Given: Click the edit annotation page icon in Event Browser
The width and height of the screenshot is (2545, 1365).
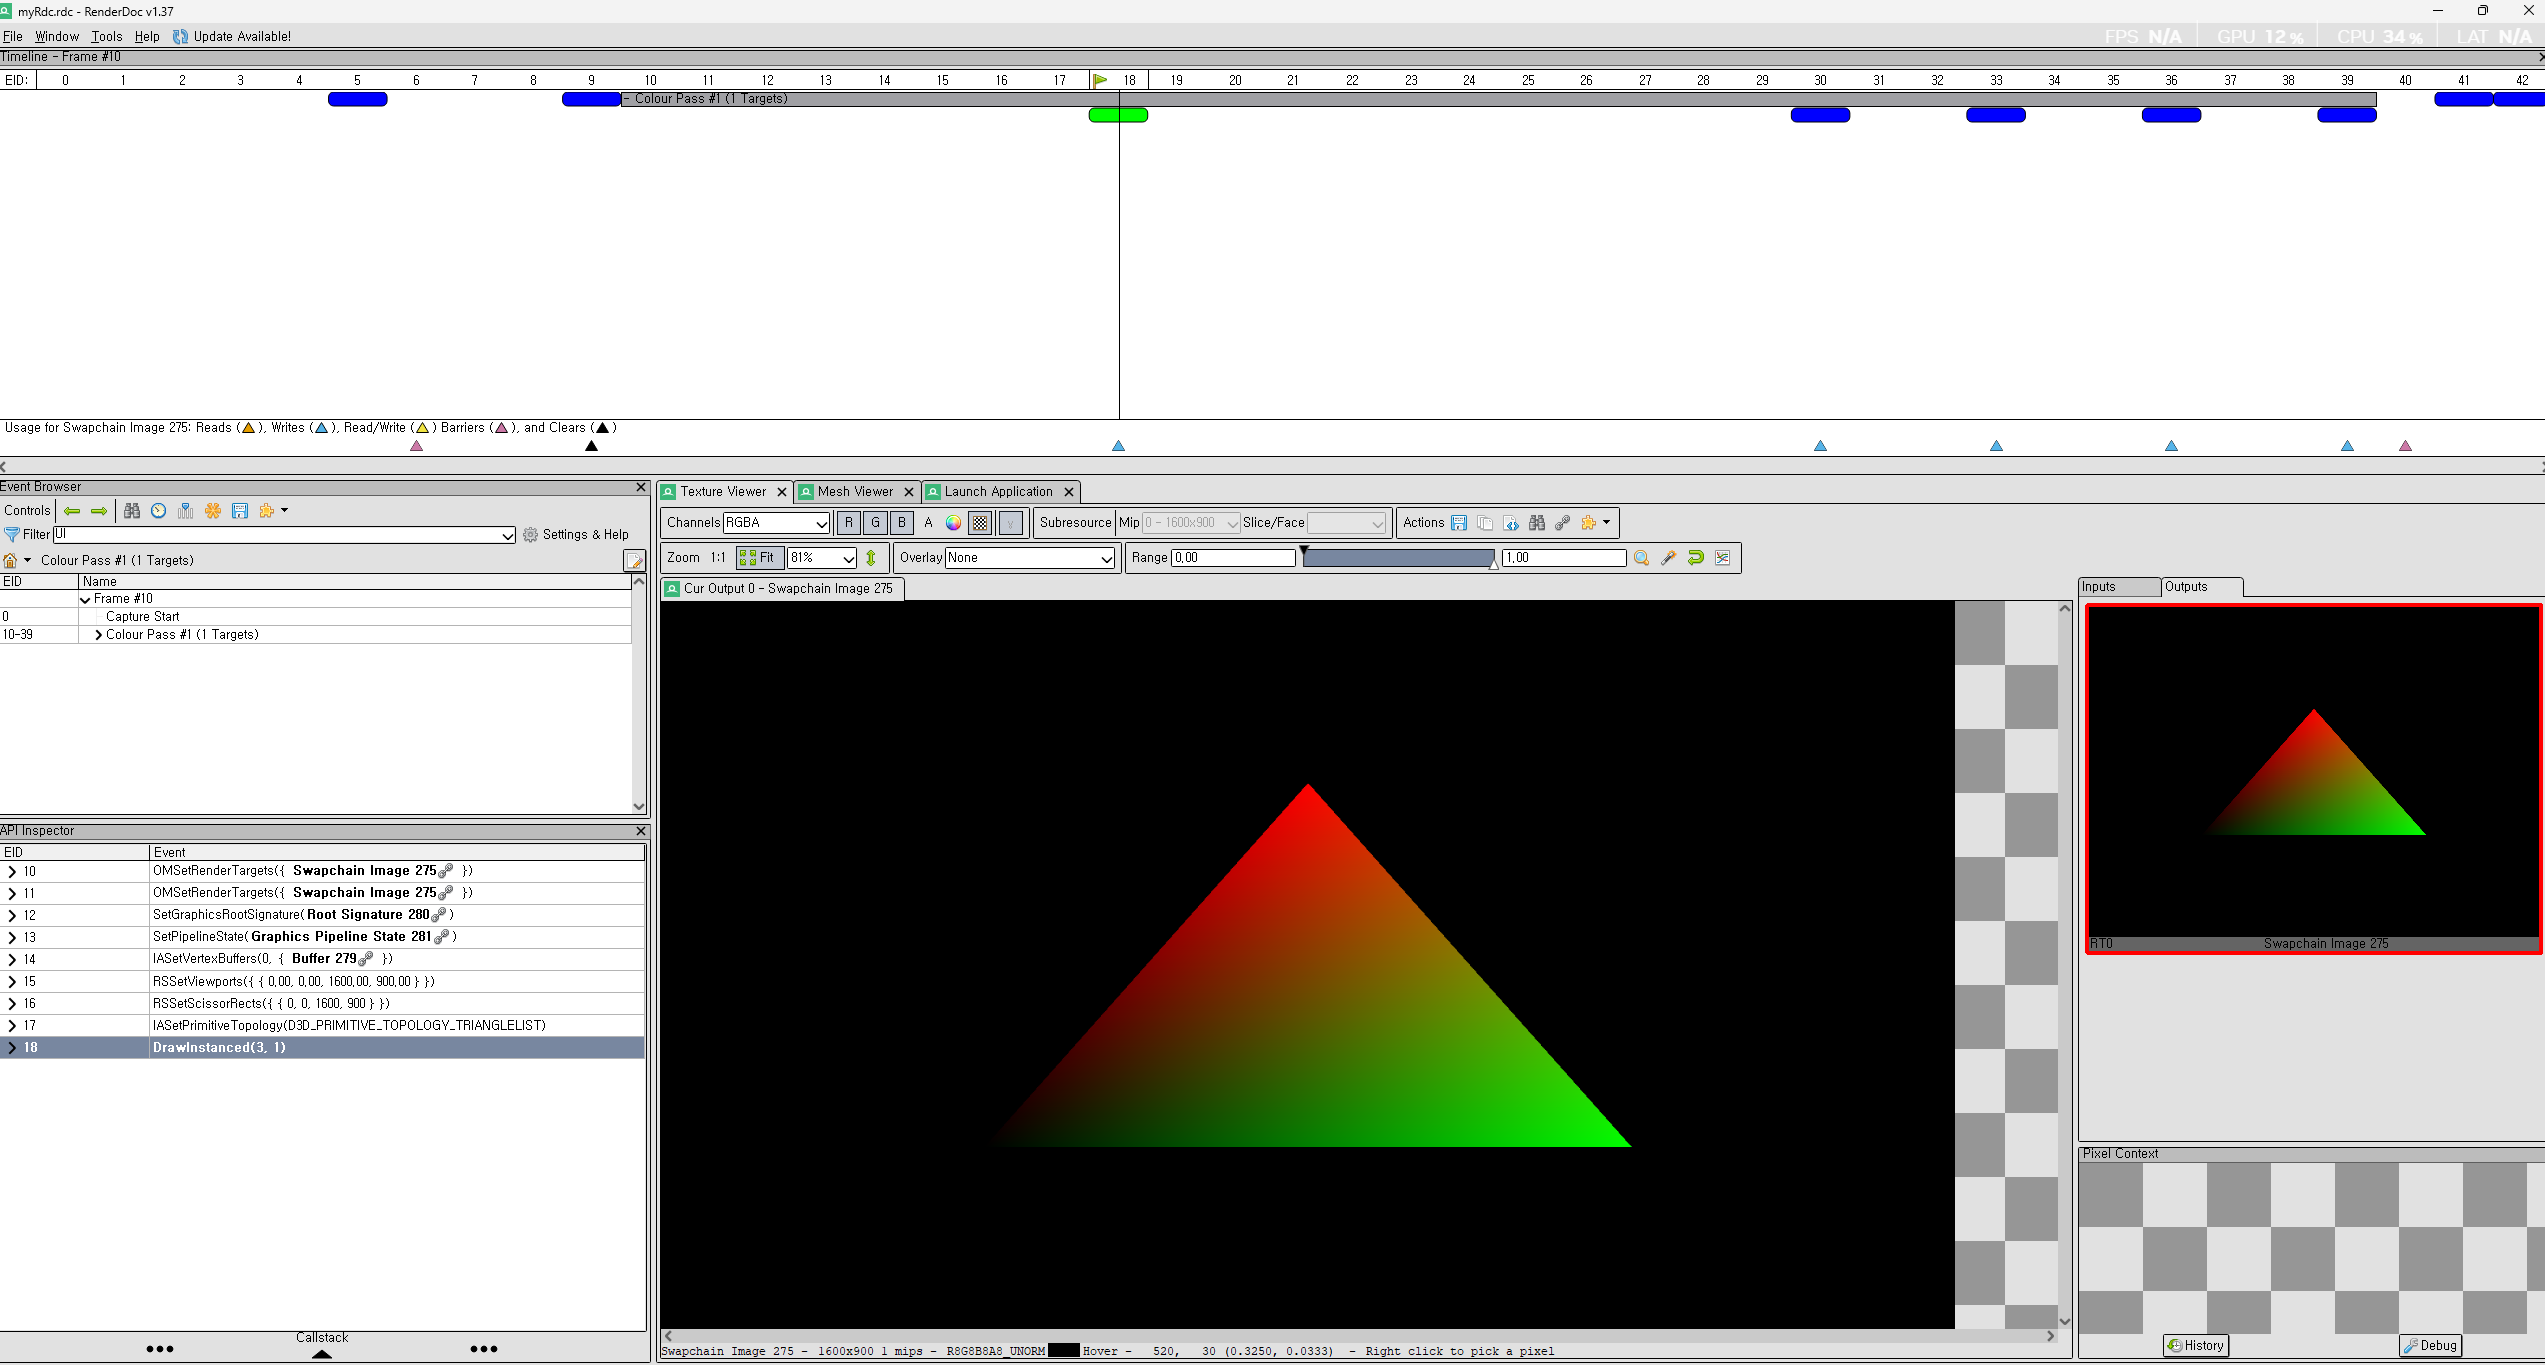Looking at the screenshot, I should 634,560.
